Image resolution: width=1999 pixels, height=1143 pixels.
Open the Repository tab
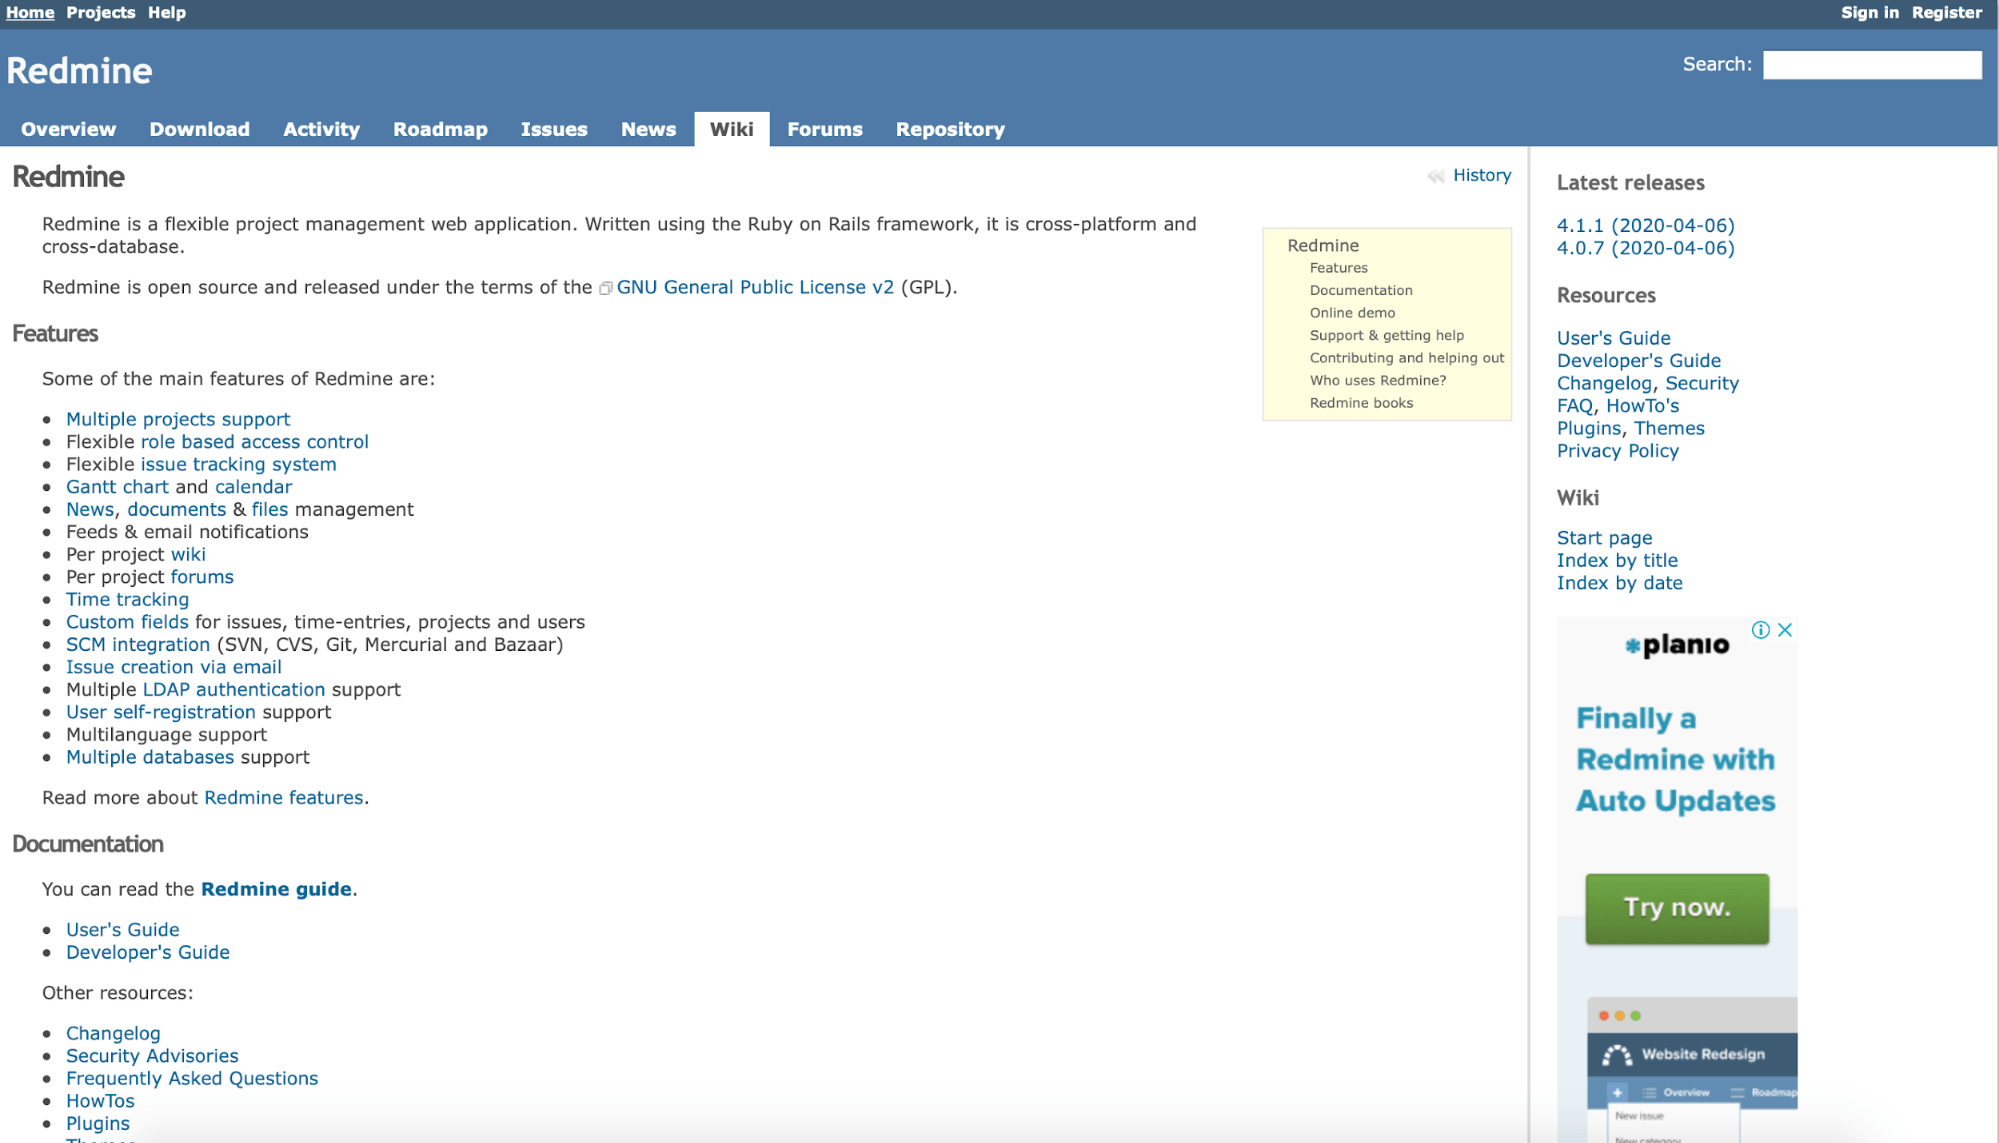949,128
